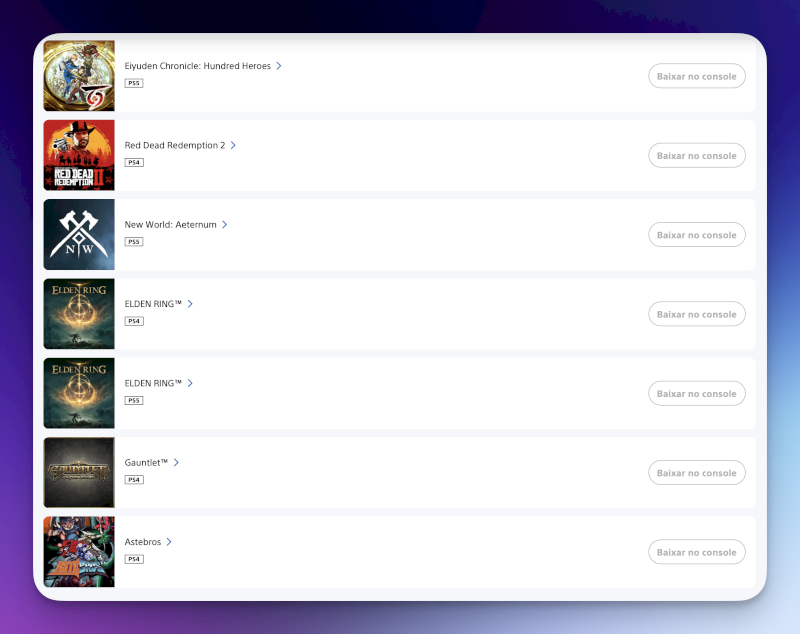Click Baixar no console for Eiyuden Chronicle
This screenshot has height=634, width=800.
pyautogui.click(x=696, y=76)
